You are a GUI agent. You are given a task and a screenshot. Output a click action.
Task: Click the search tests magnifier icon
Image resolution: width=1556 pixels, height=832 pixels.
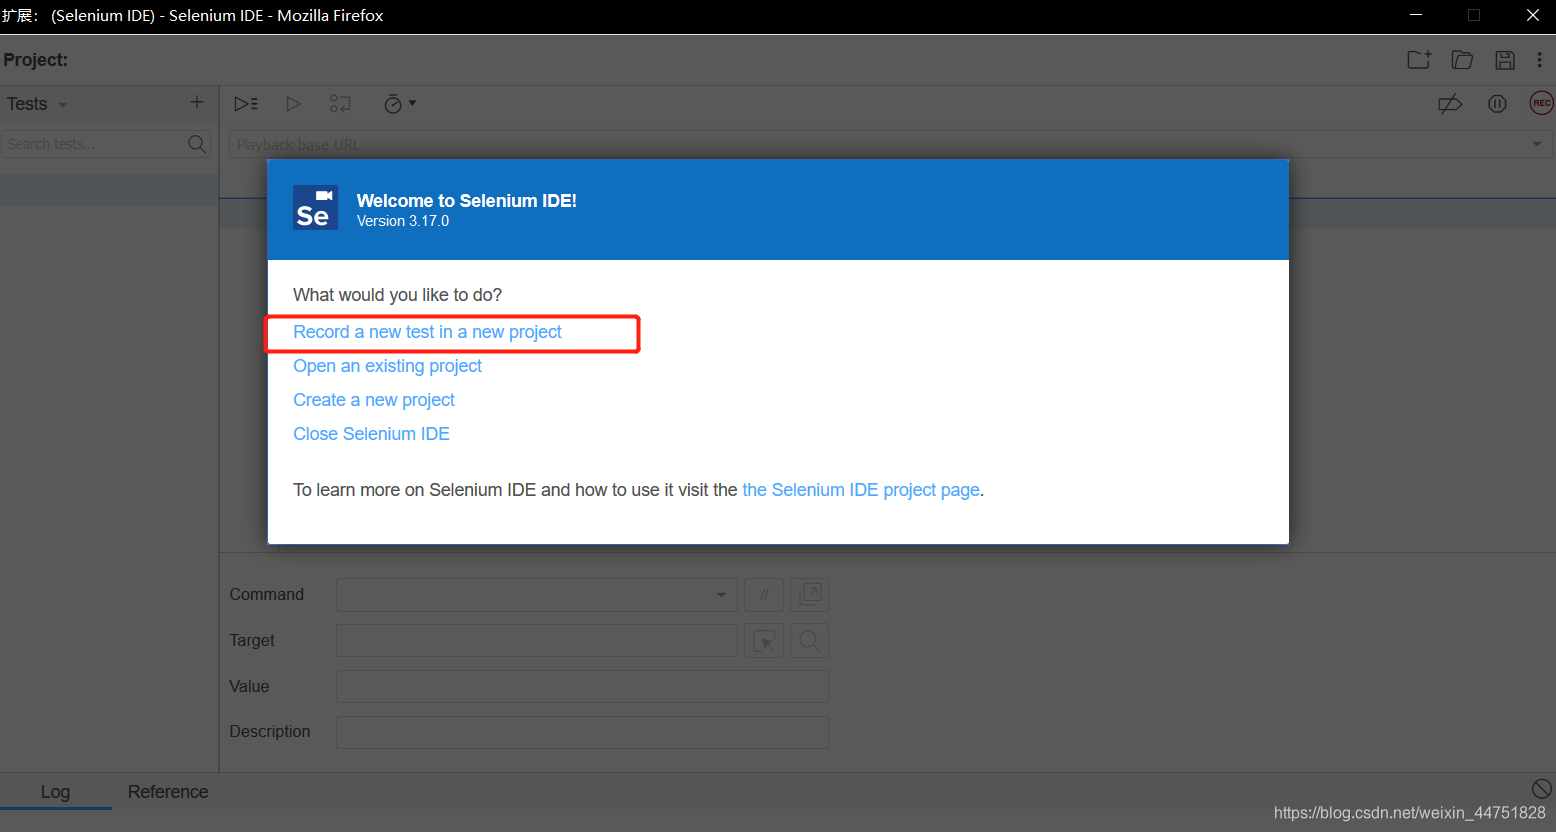click(197, 144)
